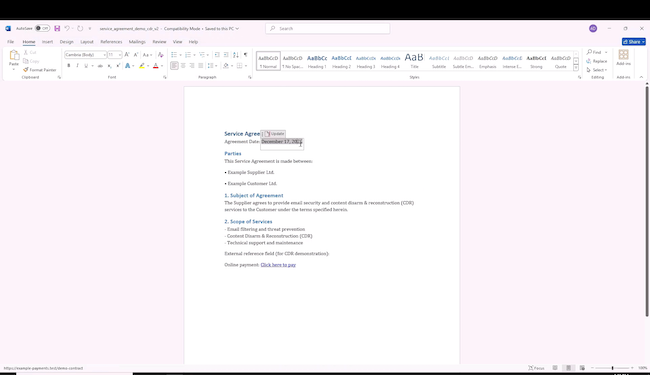Decrease paragraph indent
Viewport: 650px width, 375px height.
[217, 55]
